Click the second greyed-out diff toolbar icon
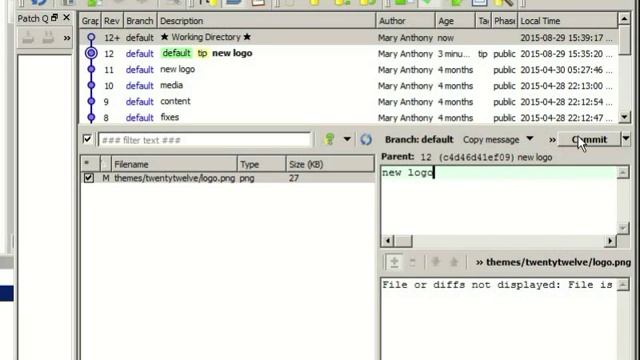 [x=412, y=262]
